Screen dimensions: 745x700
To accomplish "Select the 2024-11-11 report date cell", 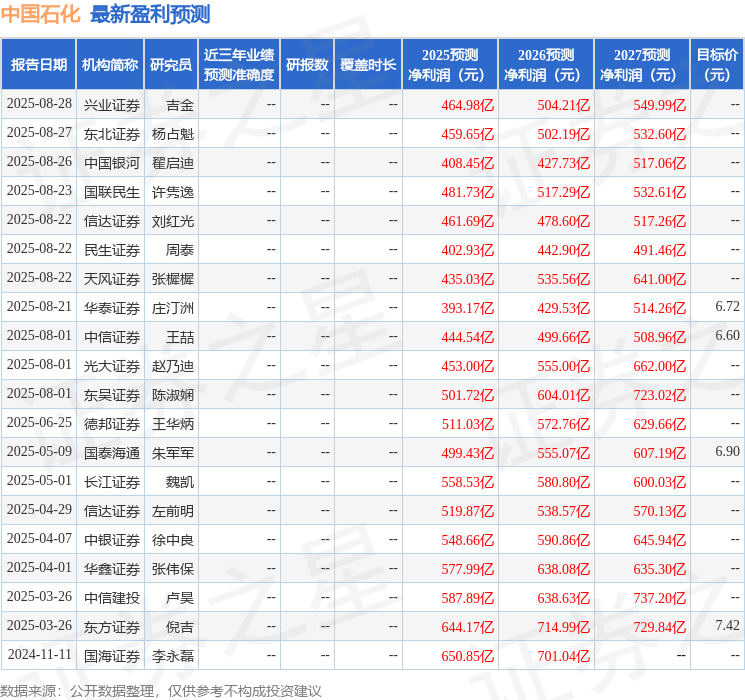I will pyautogui.click(x=39, y=656).
